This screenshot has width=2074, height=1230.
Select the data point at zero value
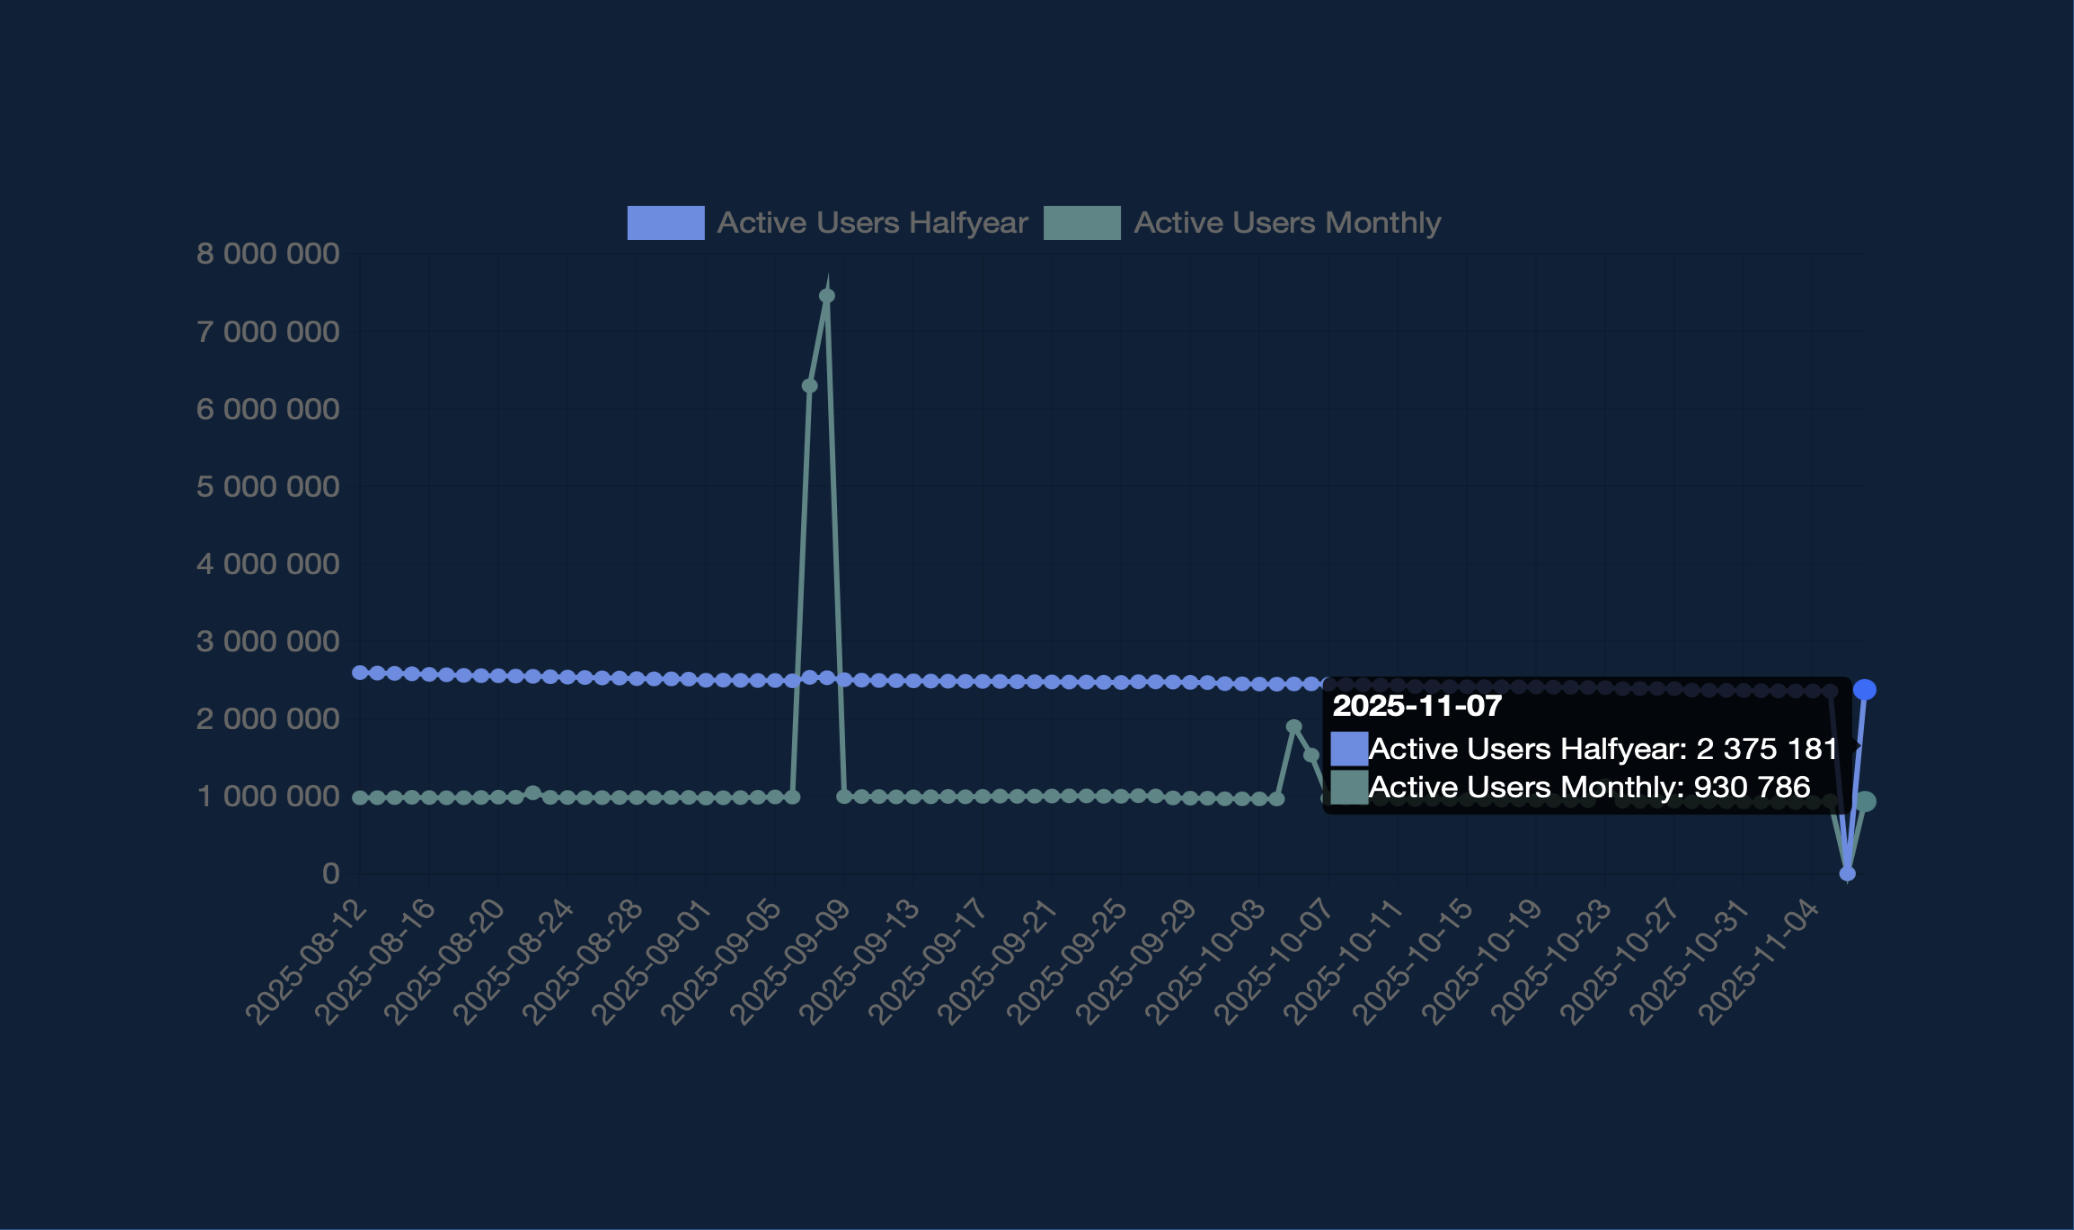(x=1847, y=873)
